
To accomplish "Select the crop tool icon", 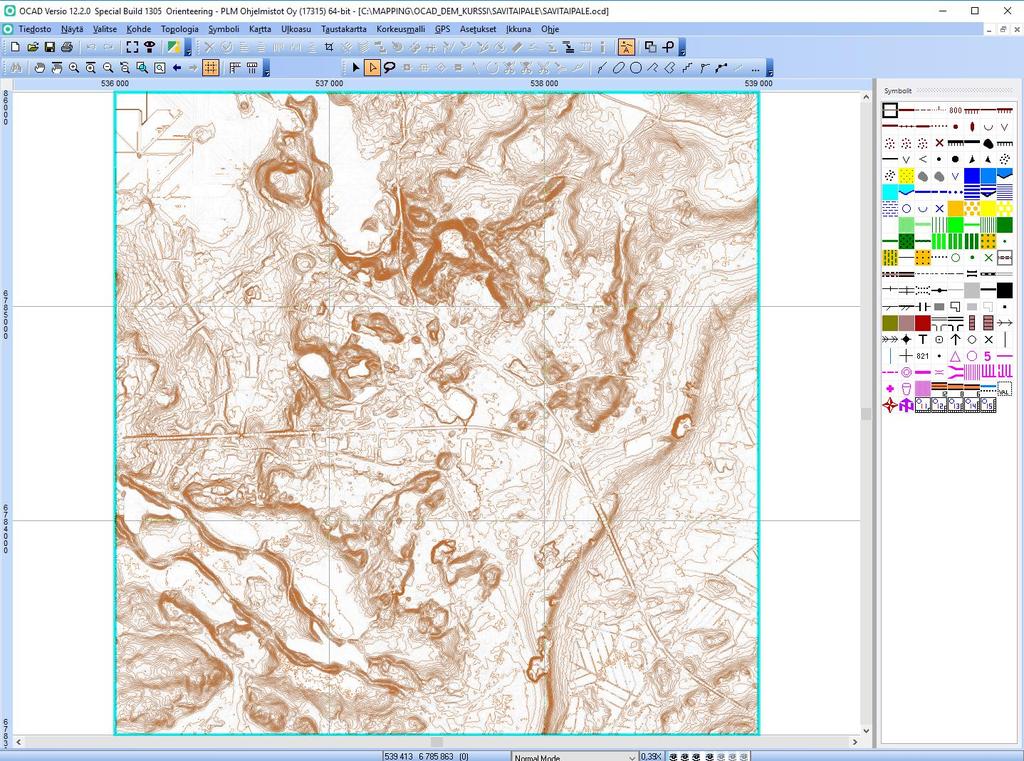I will click(x=329, y=47).
